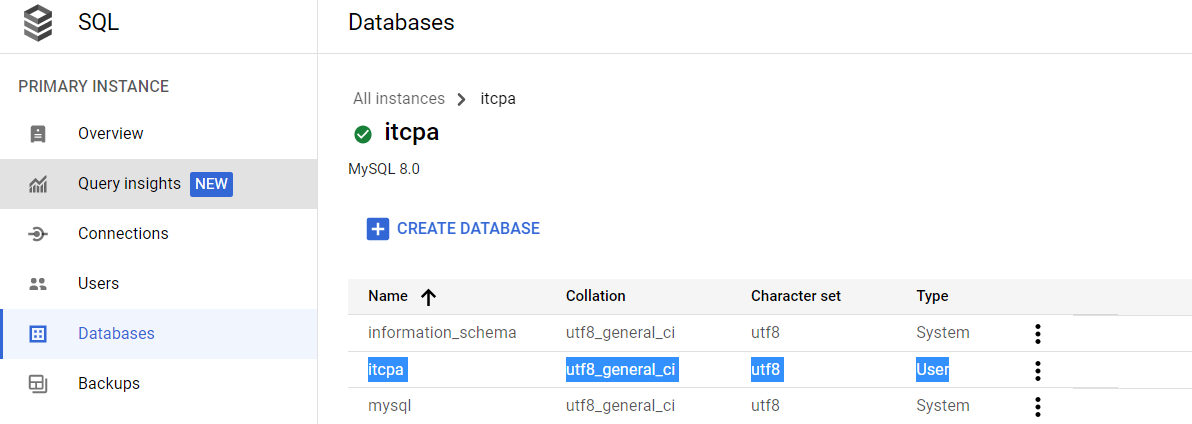Select the mysql database row name
This screenshot has height=424, width=1192.
coord(389,406)
